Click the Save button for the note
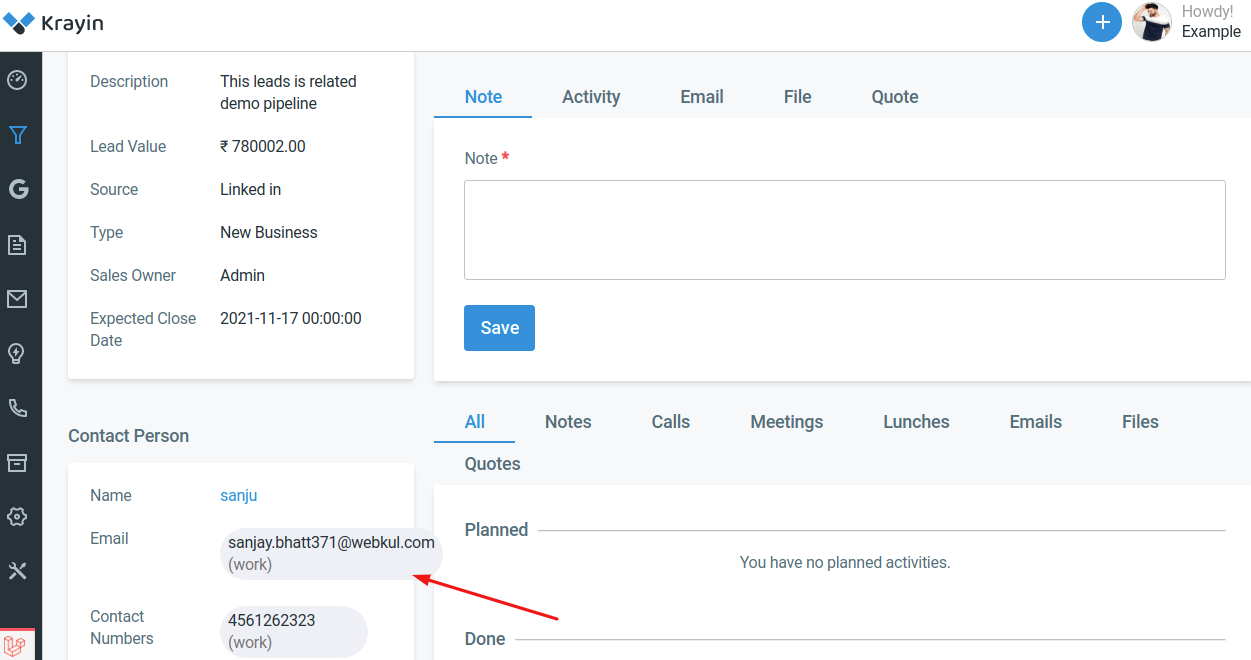This screenshot has height=660, width=1251. click(499, 327)
